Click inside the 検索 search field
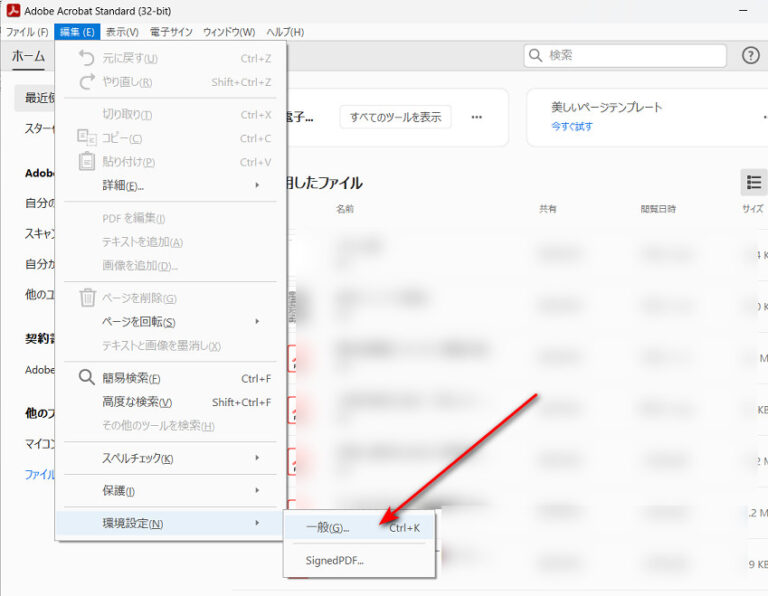The image size is (768, 596). (630, 56)
